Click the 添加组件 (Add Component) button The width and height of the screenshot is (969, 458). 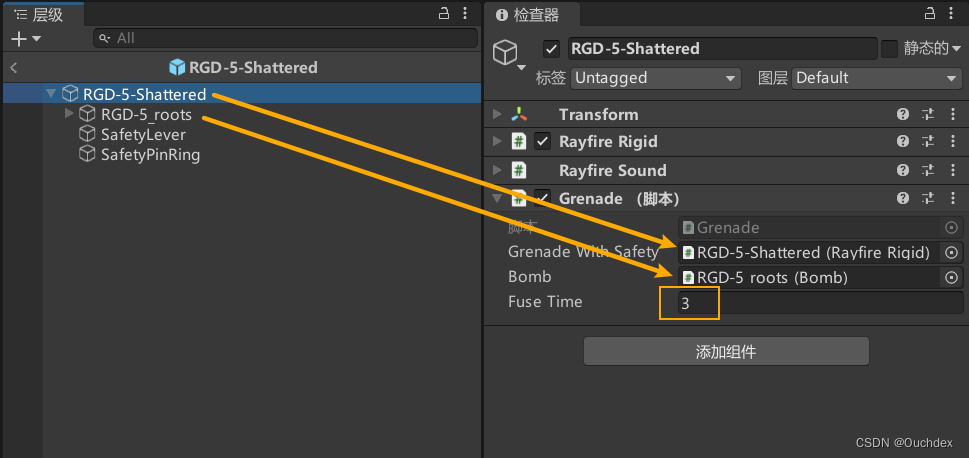click(x=726, y=351)
